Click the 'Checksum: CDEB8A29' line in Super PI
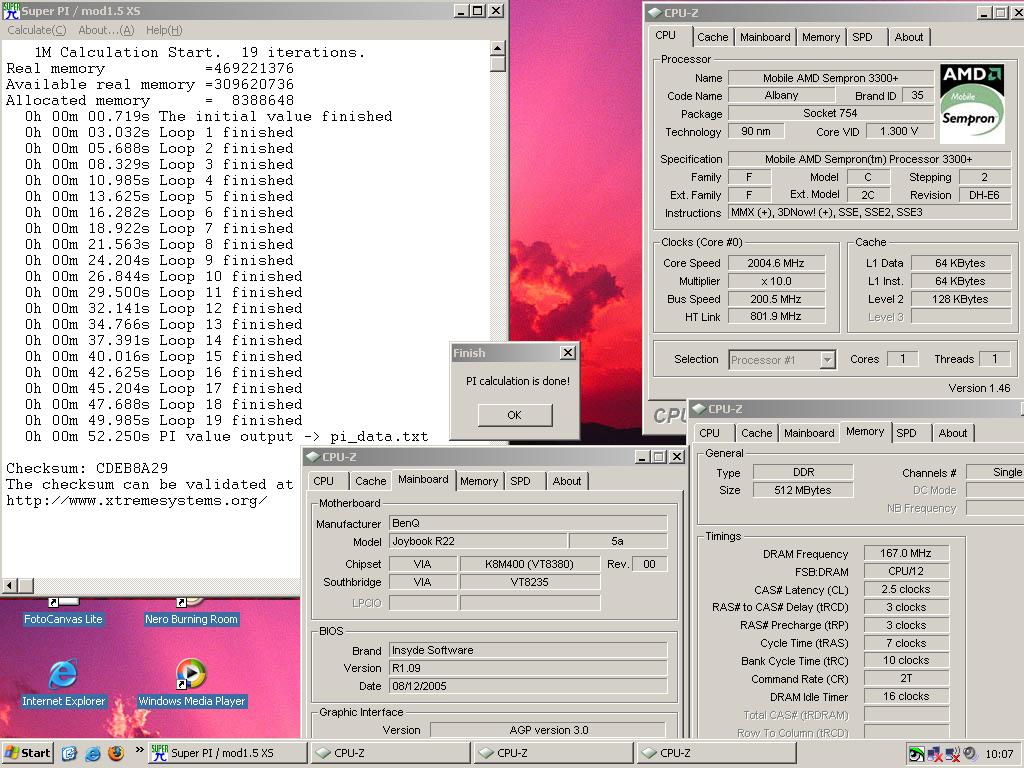 [x=87, y=468]
